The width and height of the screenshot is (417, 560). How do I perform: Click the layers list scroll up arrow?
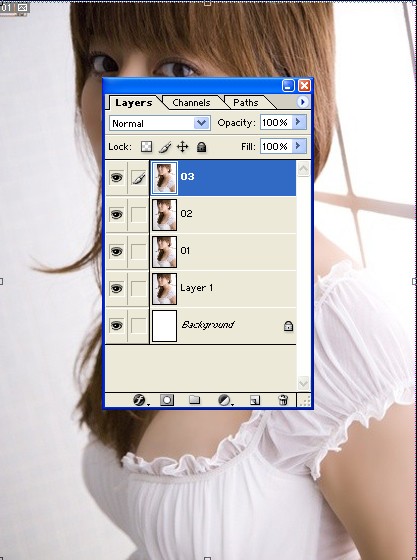303,169
